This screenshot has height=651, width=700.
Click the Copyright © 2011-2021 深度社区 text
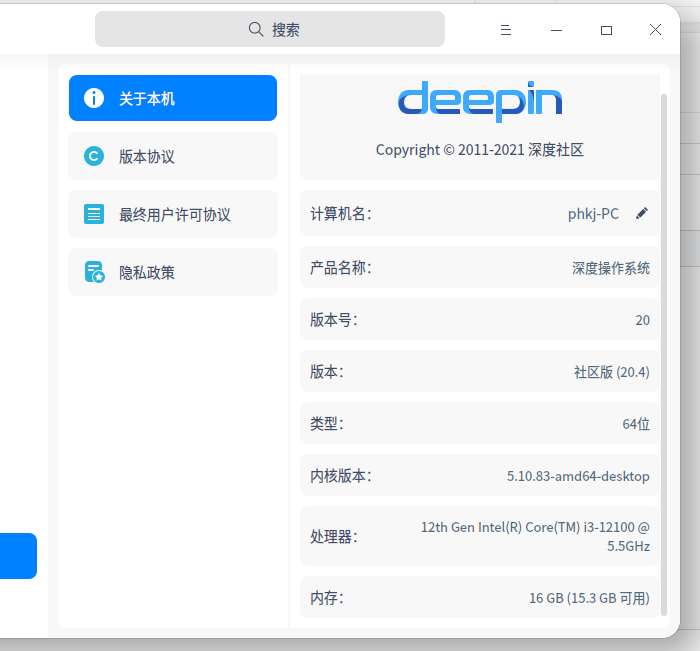tap(480, 150)
